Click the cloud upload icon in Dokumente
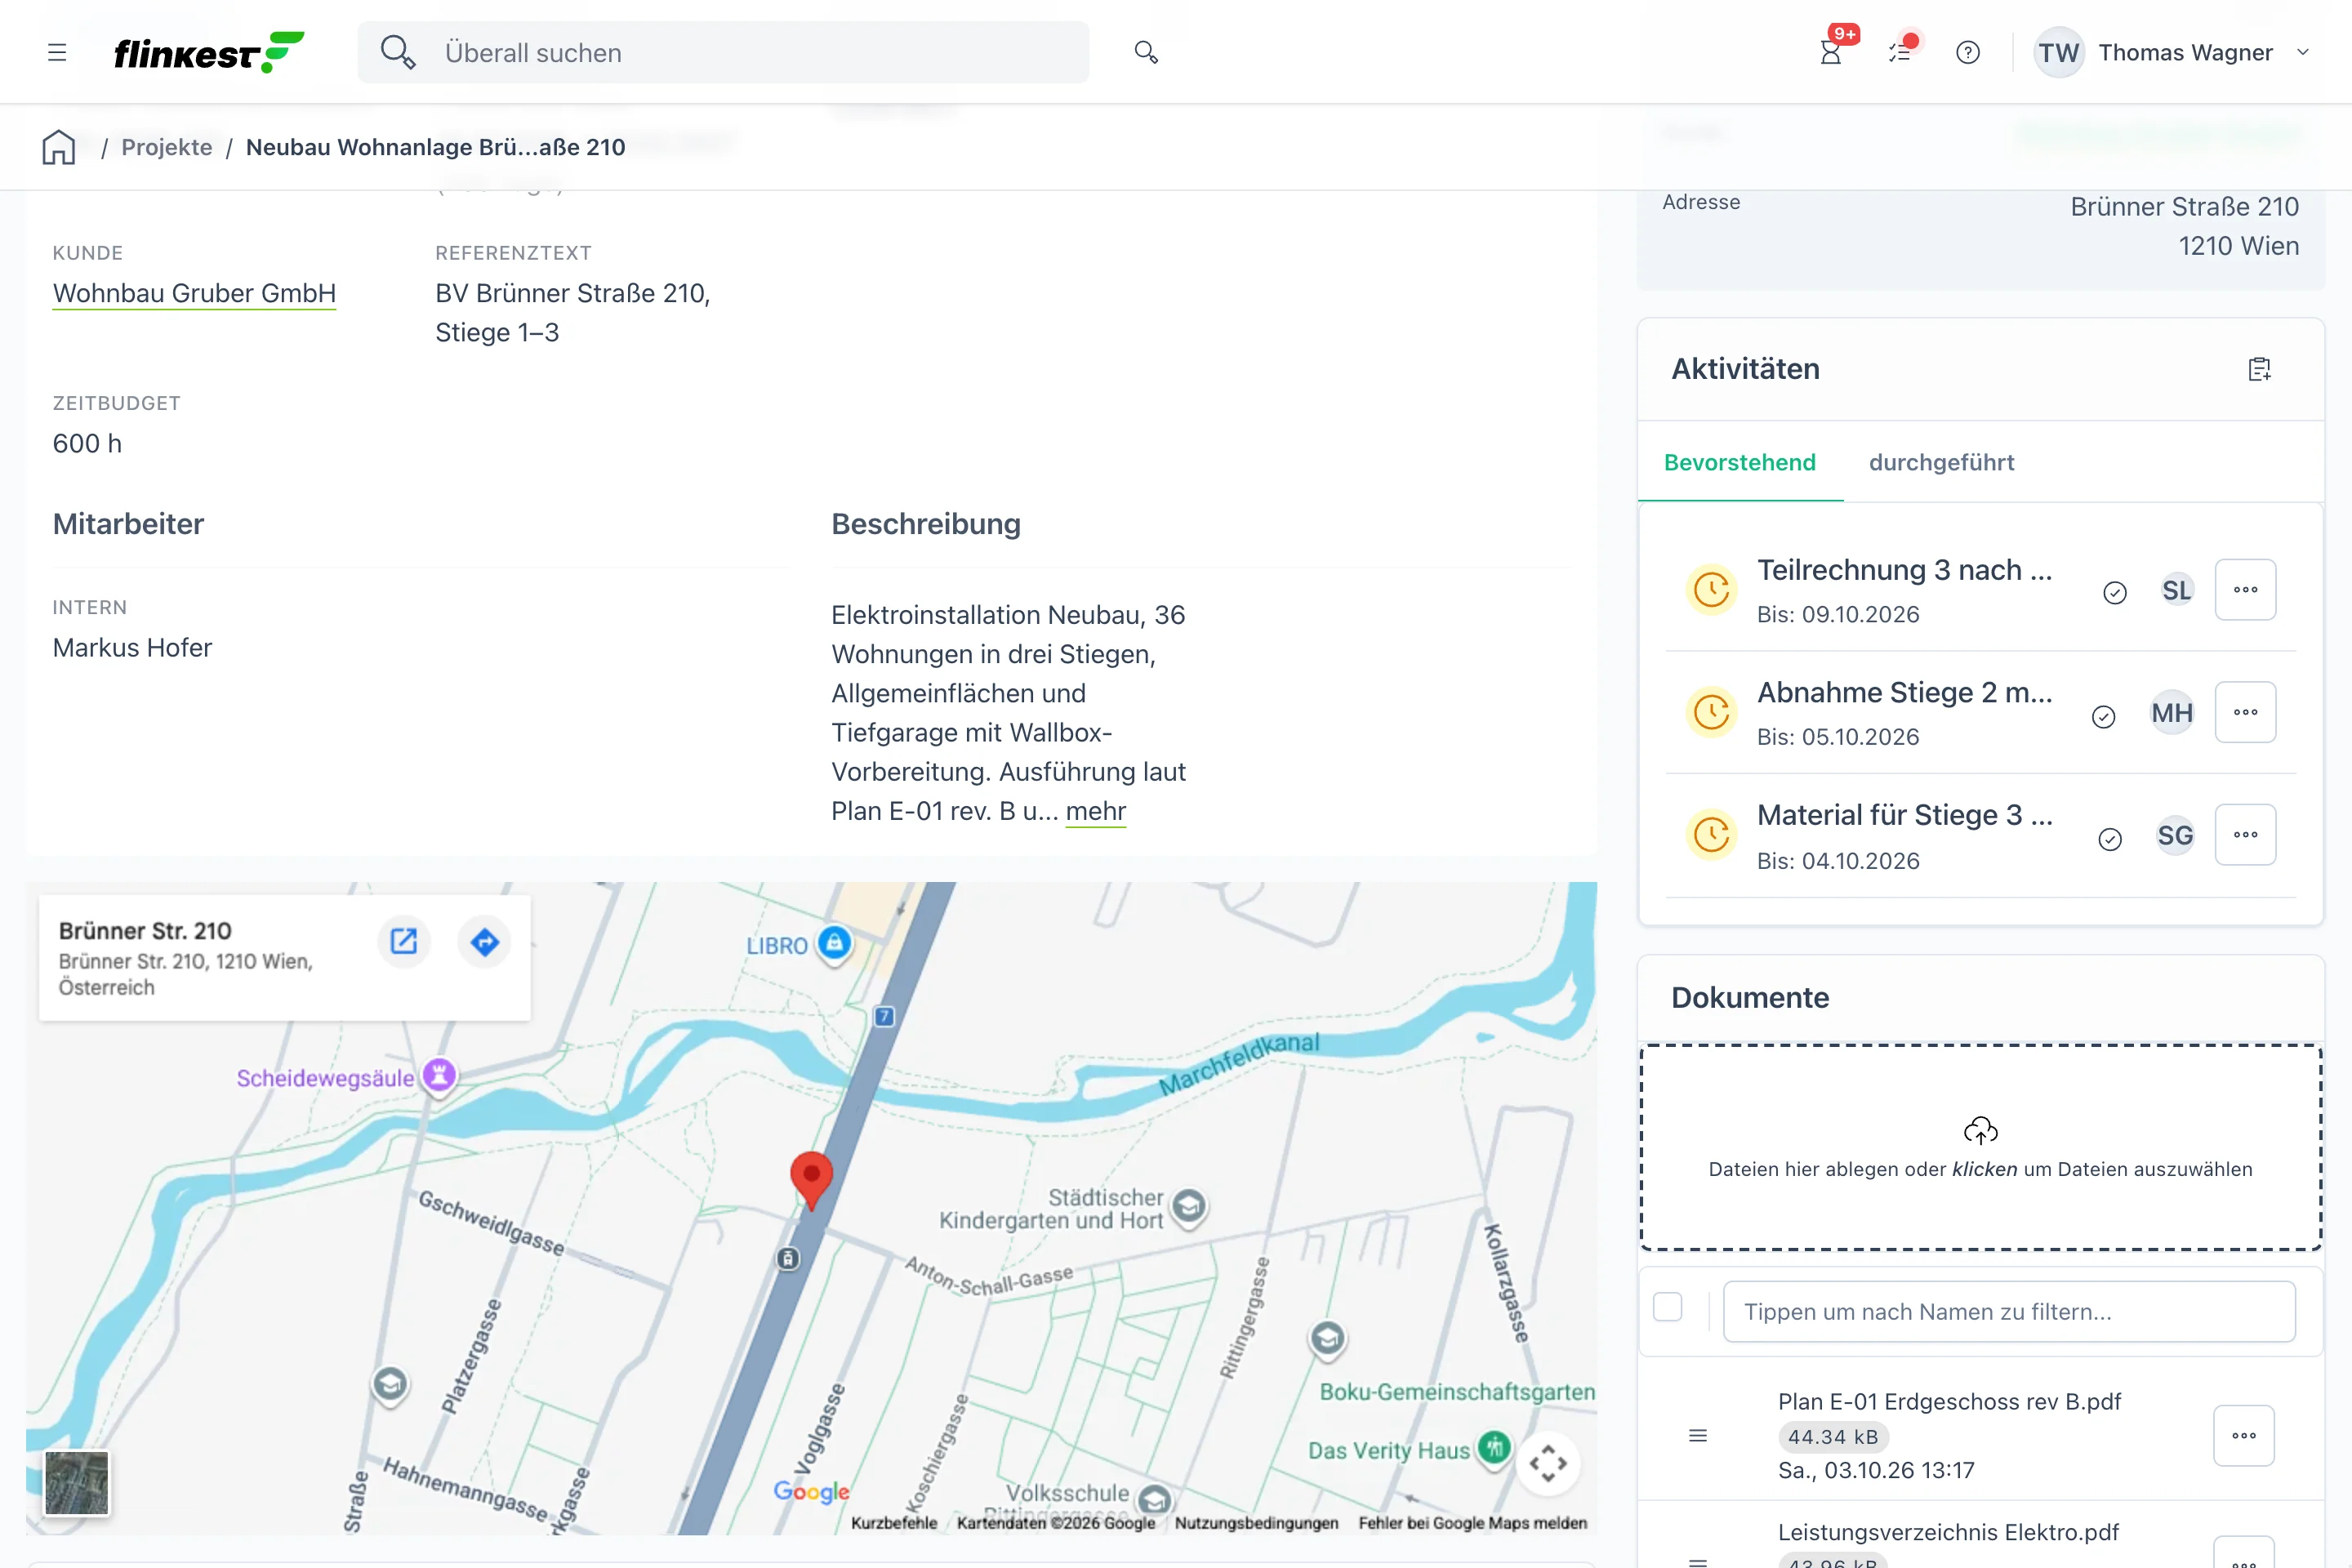The height and width of the screenshot is (1568, 2352). pos(1980,1130)
